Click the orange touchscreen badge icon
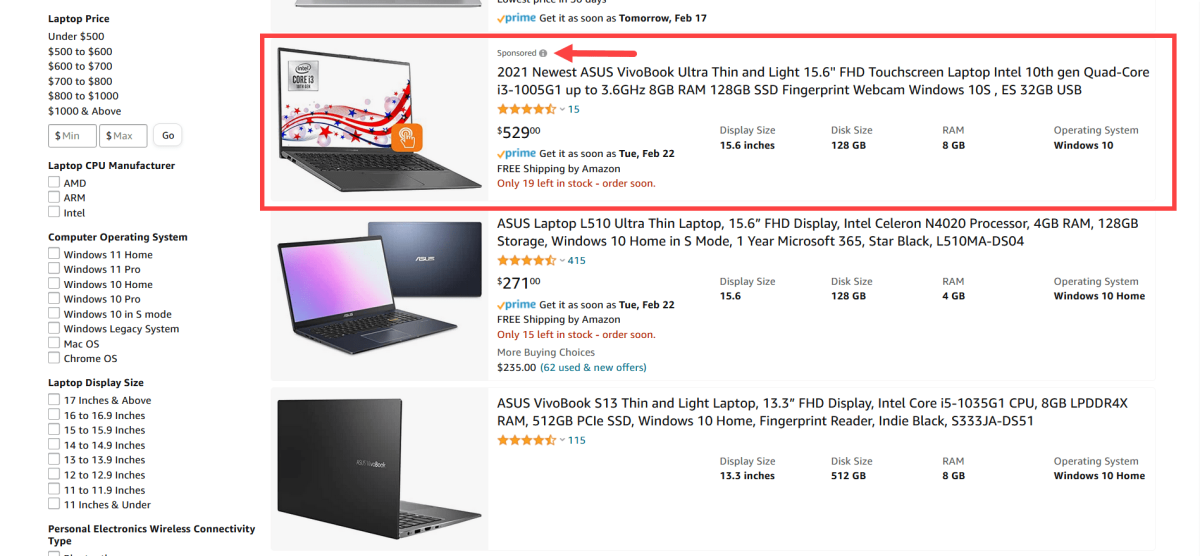This screenshot has width=1200, height=556. (407, 137)
